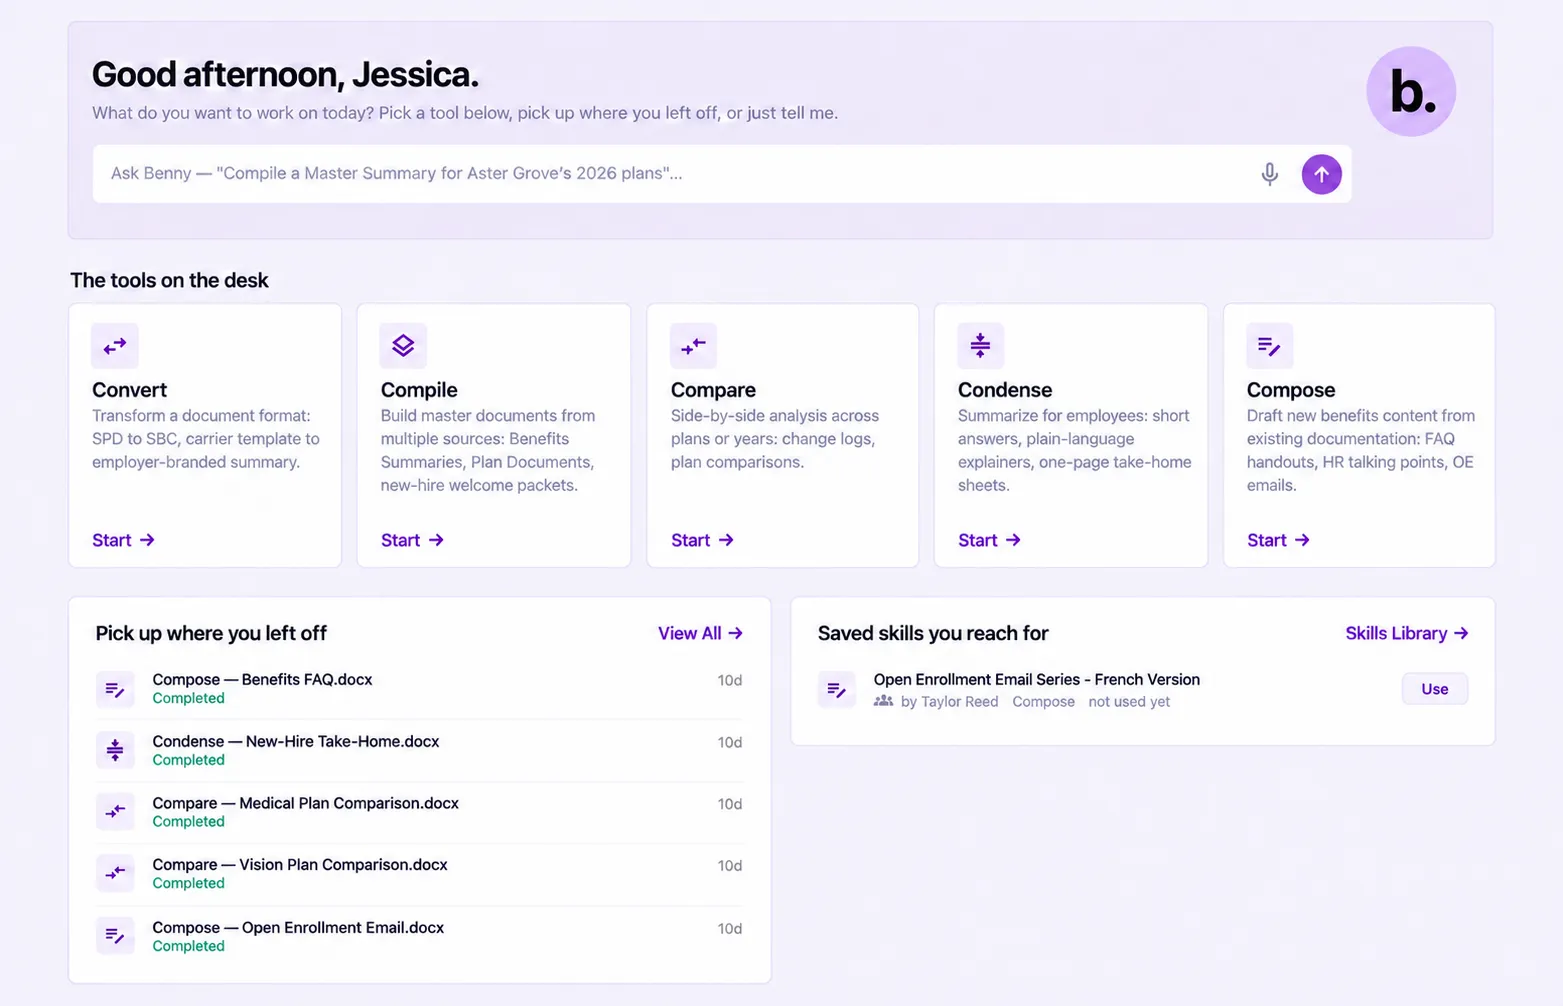Click the Benny 'b.' logo avatar
This screenshot has width=1563, height=1006.
point(1411,92)
